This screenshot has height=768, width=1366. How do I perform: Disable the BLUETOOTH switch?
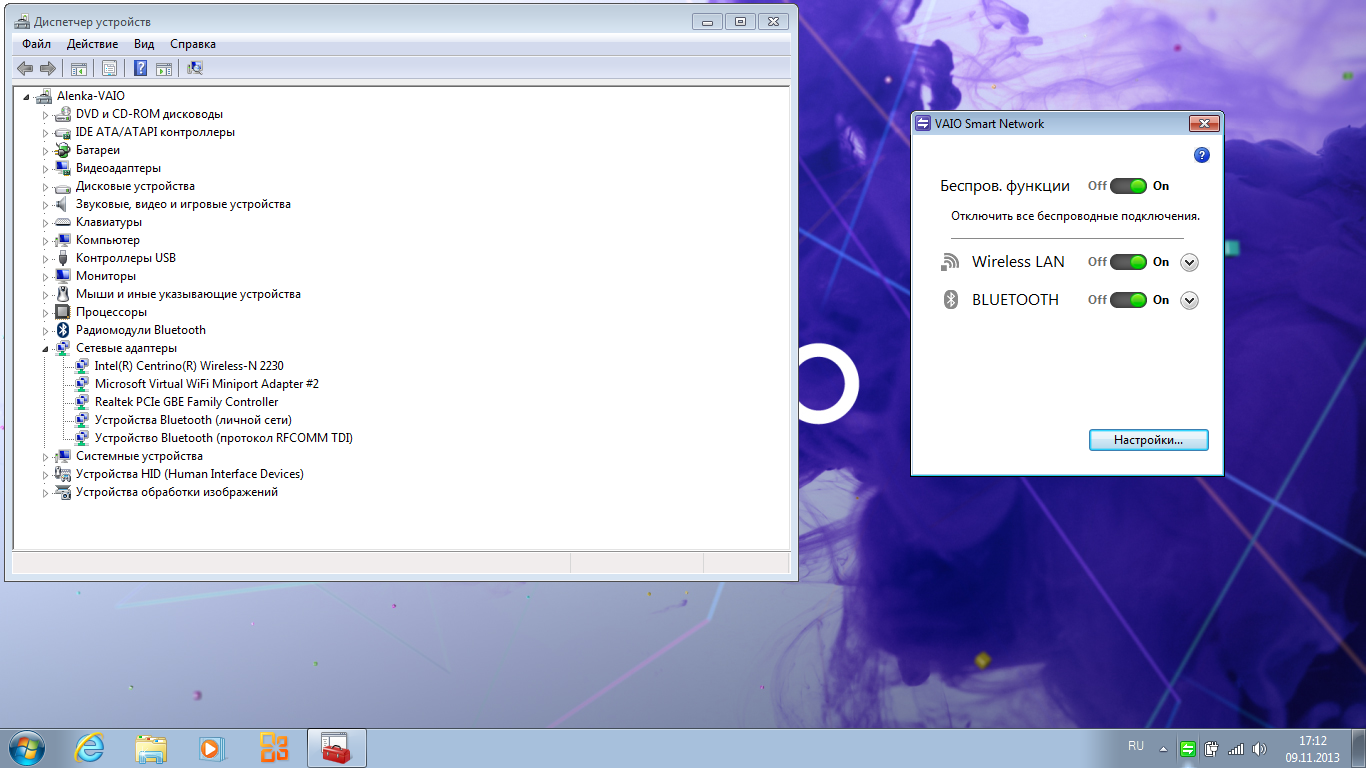pyautogui.click(x=1128, y=300)
